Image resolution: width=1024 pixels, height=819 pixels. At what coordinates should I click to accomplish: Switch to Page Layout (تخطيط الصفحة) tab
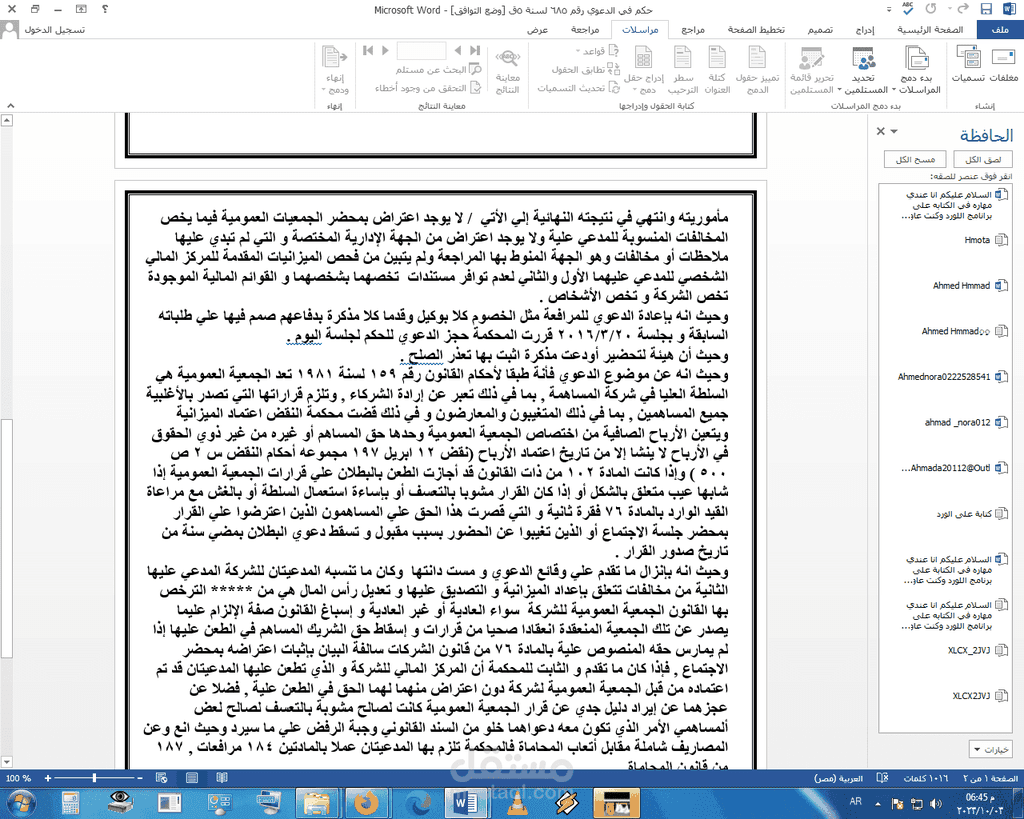pos(756,29)
